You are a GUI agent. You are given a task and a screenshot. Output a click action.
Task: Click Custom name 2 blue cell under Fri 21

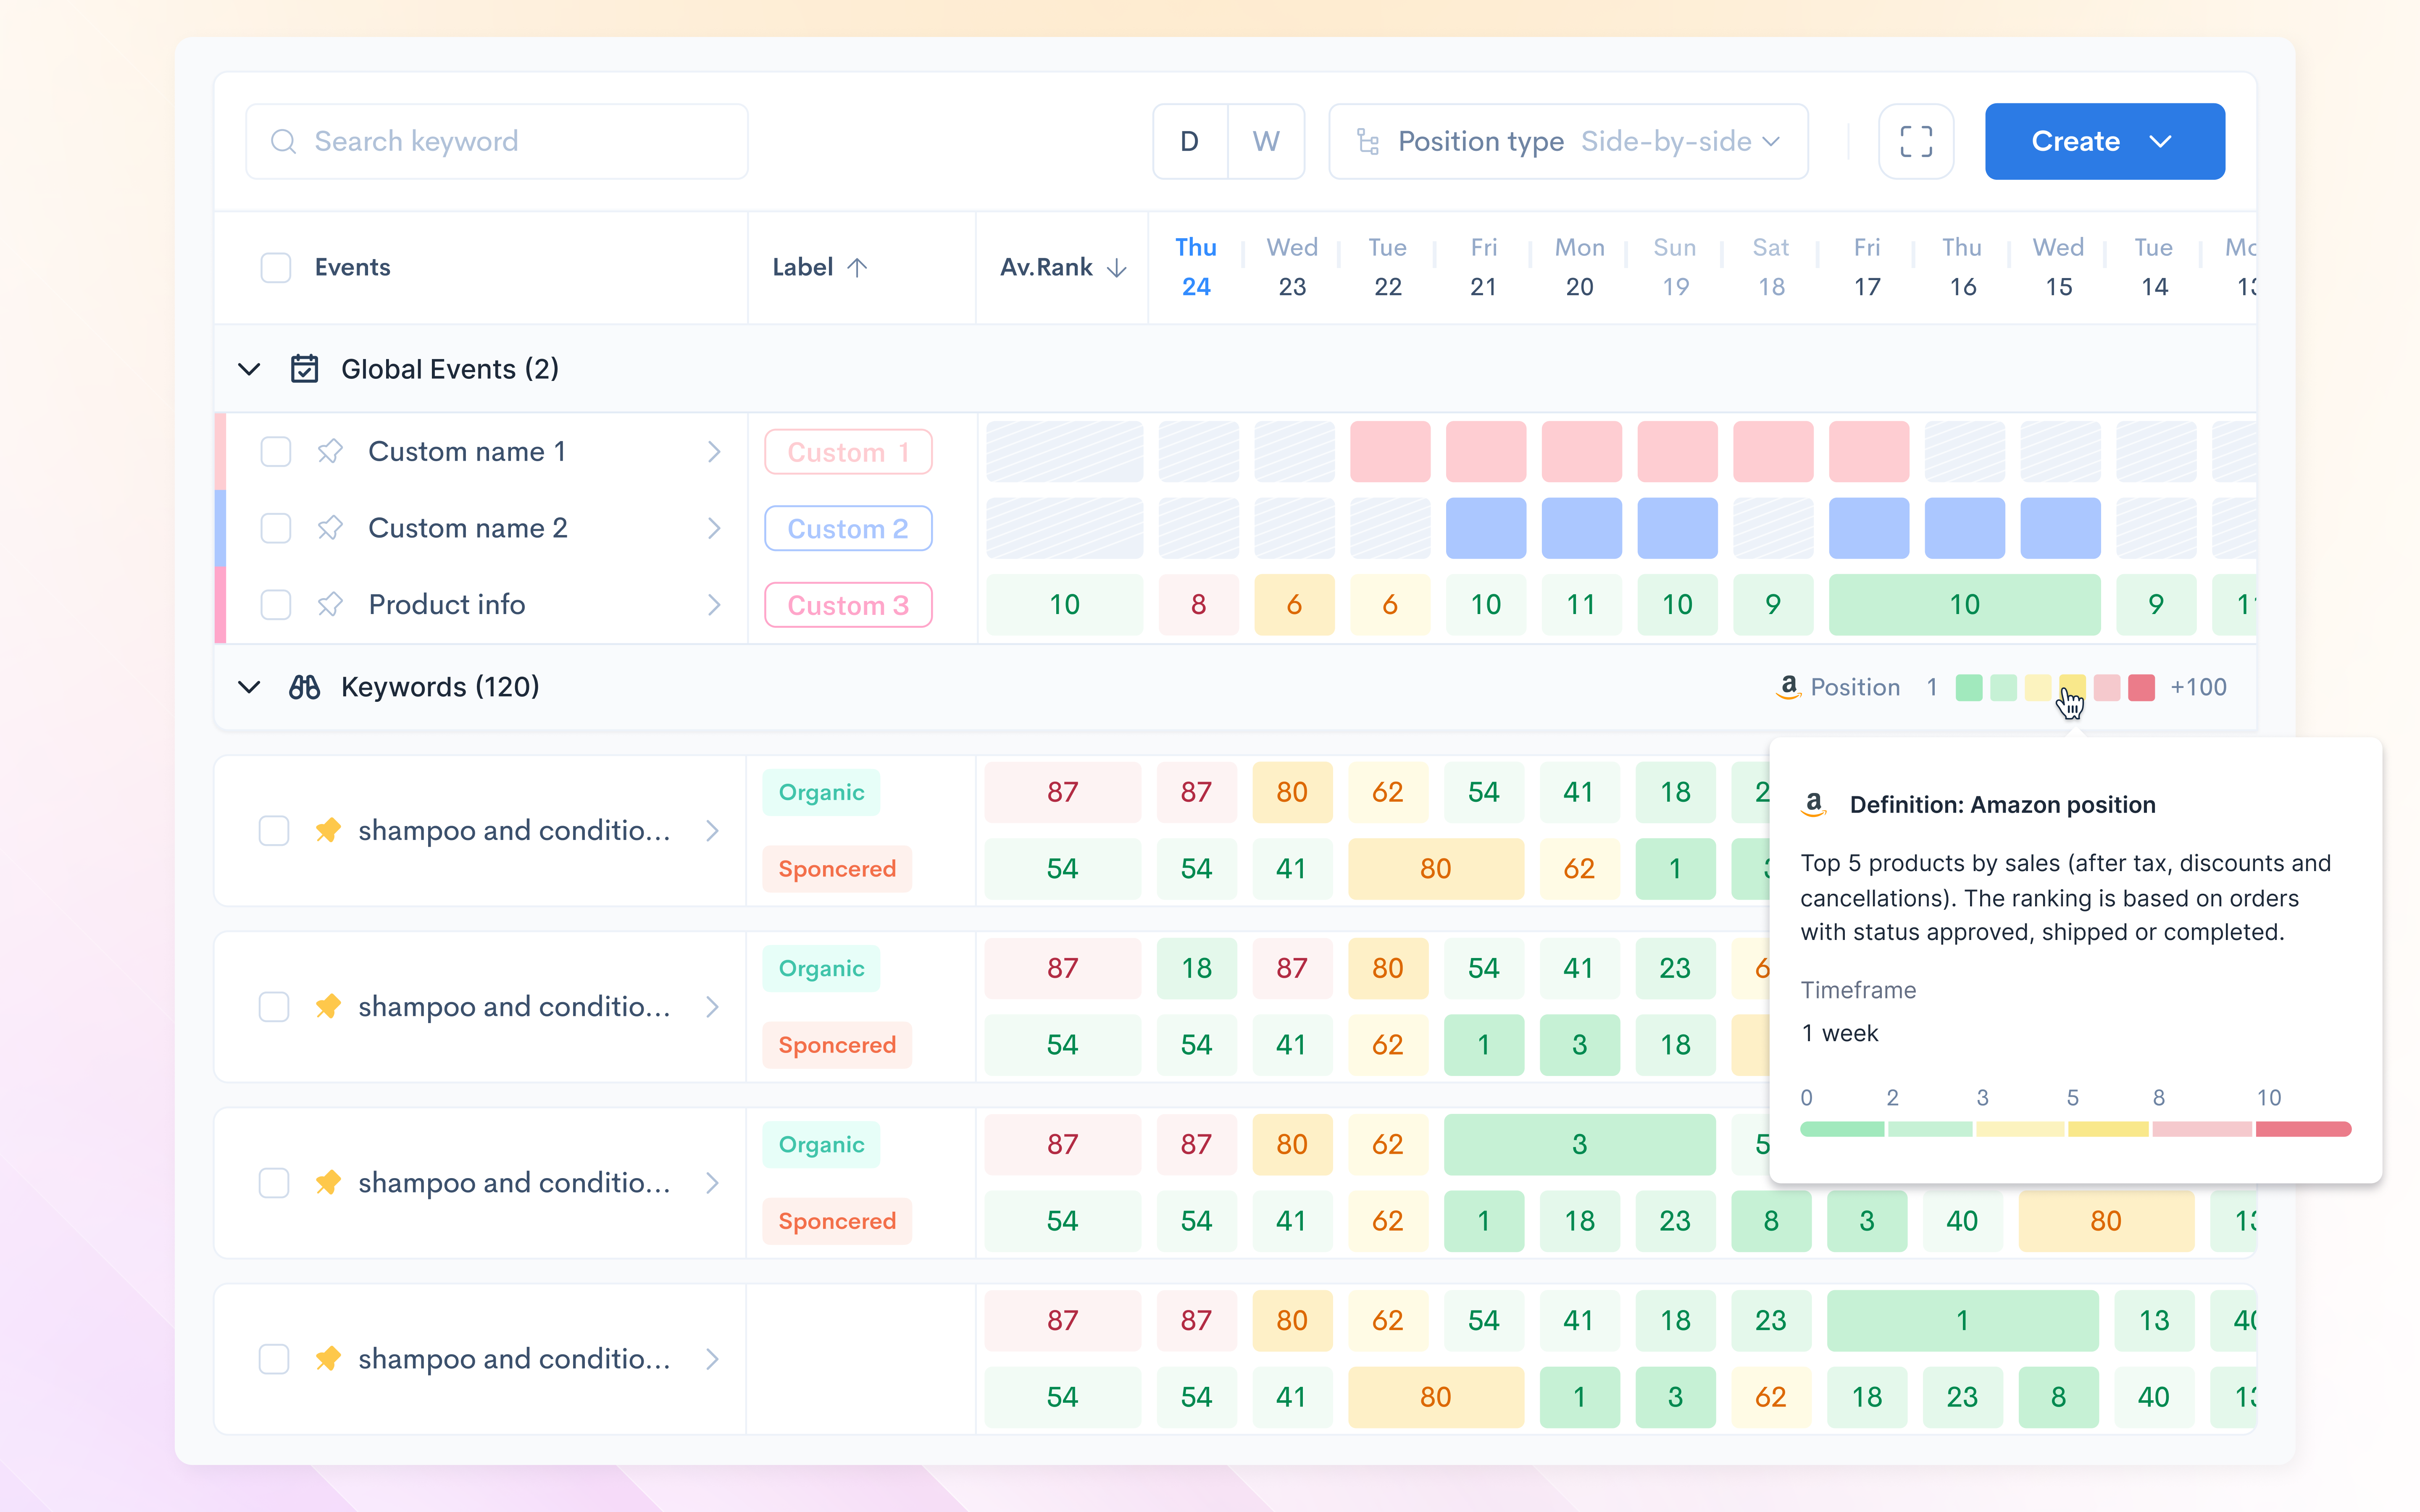[1485, 528]
